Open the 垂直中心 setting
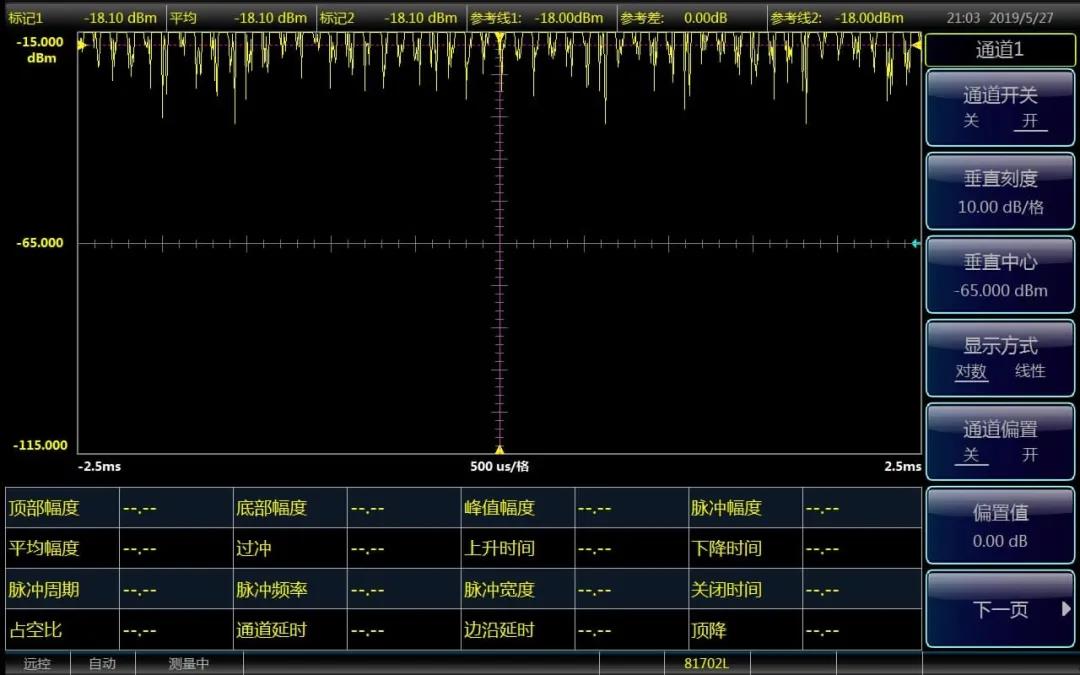The image size is (1080, 675). 1000,276
